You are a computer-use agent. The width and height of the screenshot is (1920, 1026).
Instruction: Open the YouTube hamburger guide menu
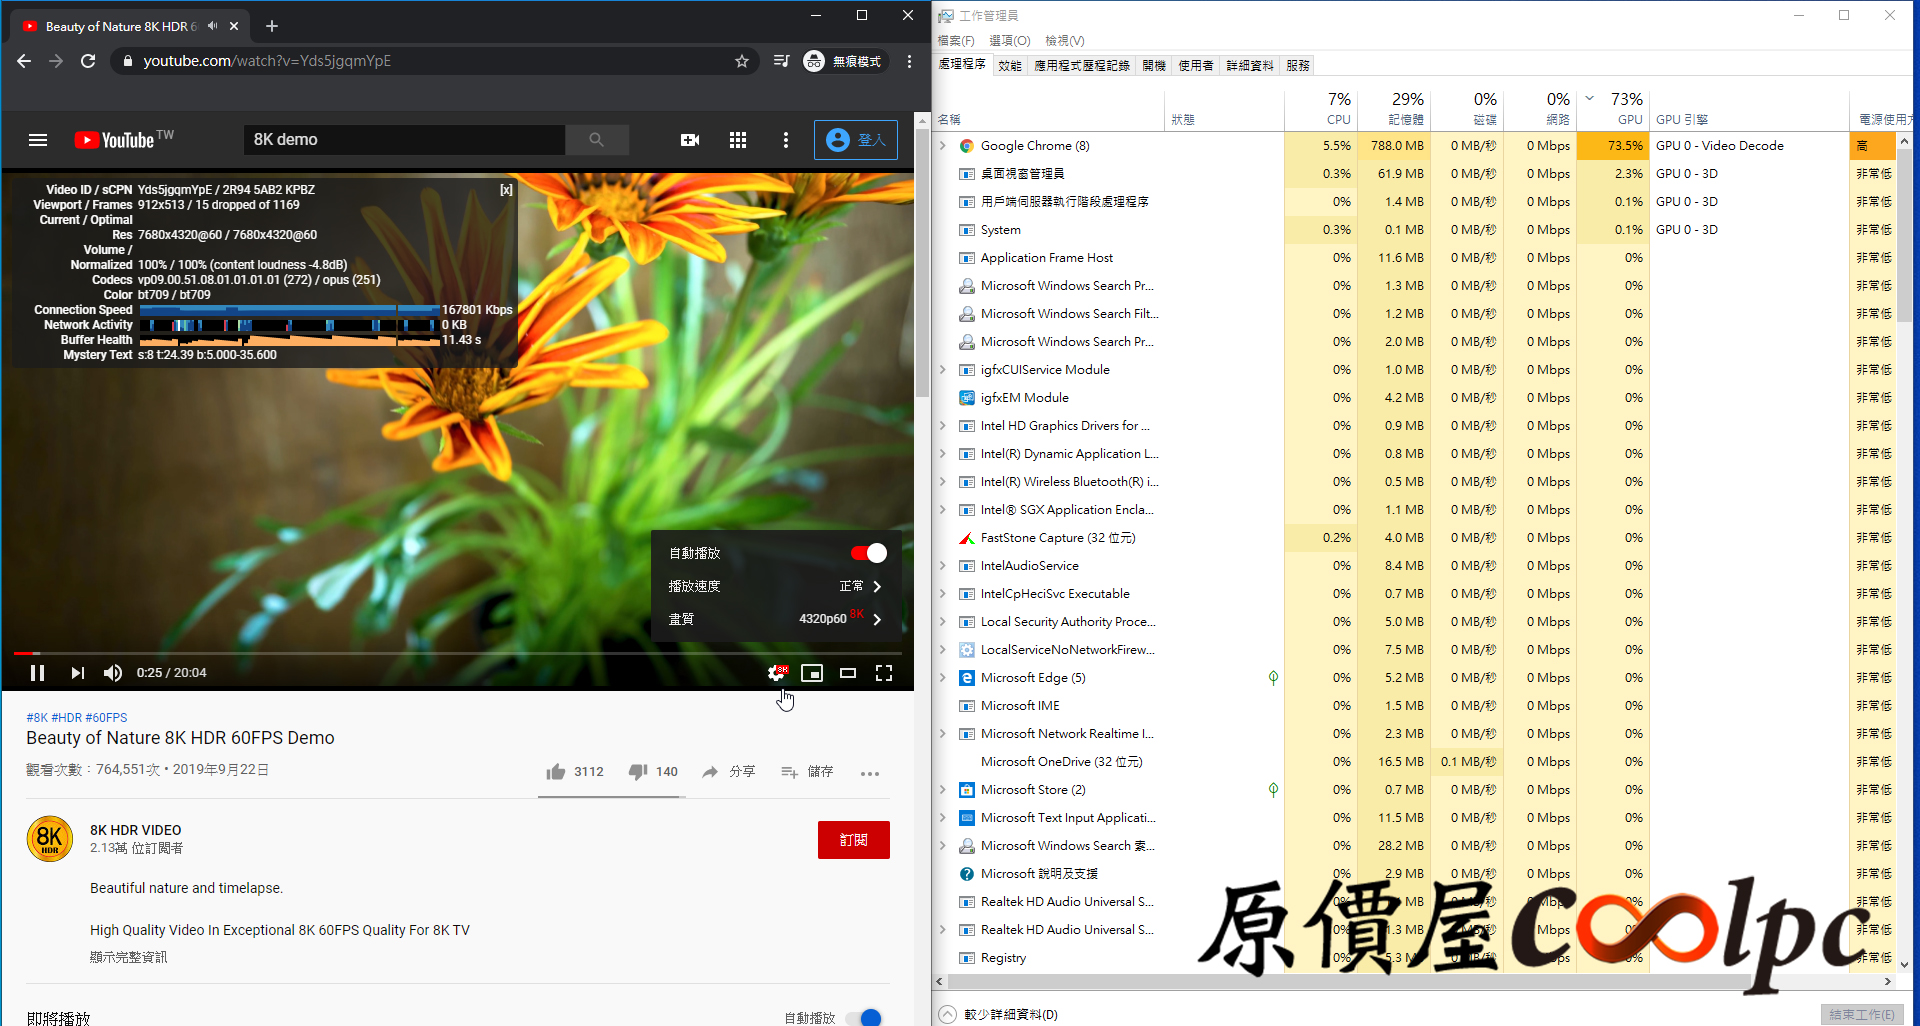coord(38,140)
